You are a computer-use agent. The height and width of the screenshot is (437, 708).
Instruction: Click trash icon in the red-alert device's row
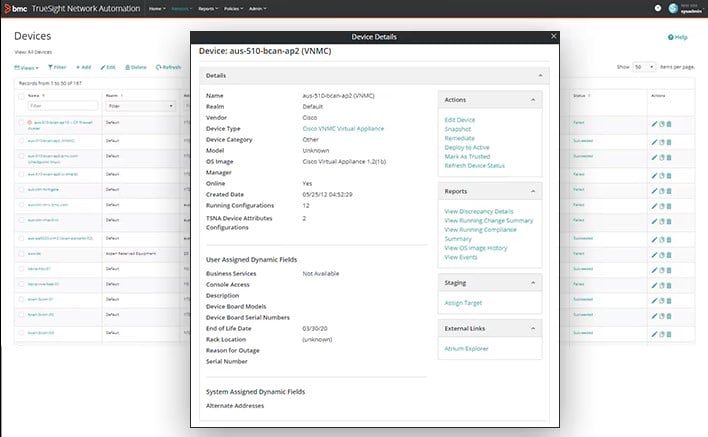(x=669, y=124)
